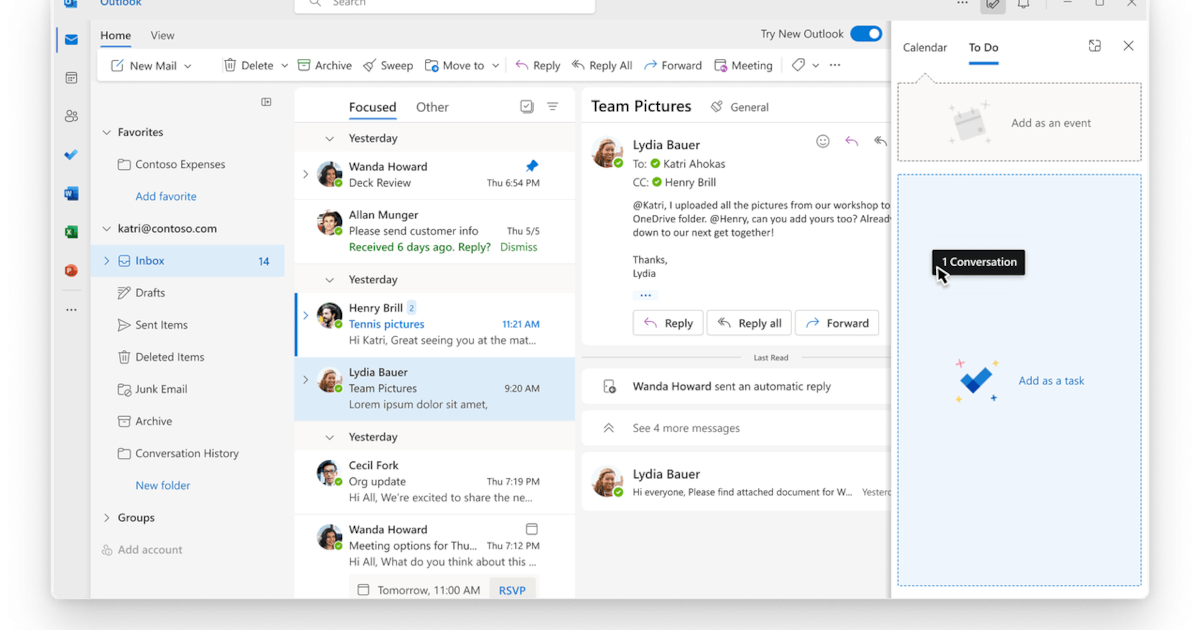Screen dimensions: 1200x630
Task: Select the Other inbox tab
Action: 432,107
